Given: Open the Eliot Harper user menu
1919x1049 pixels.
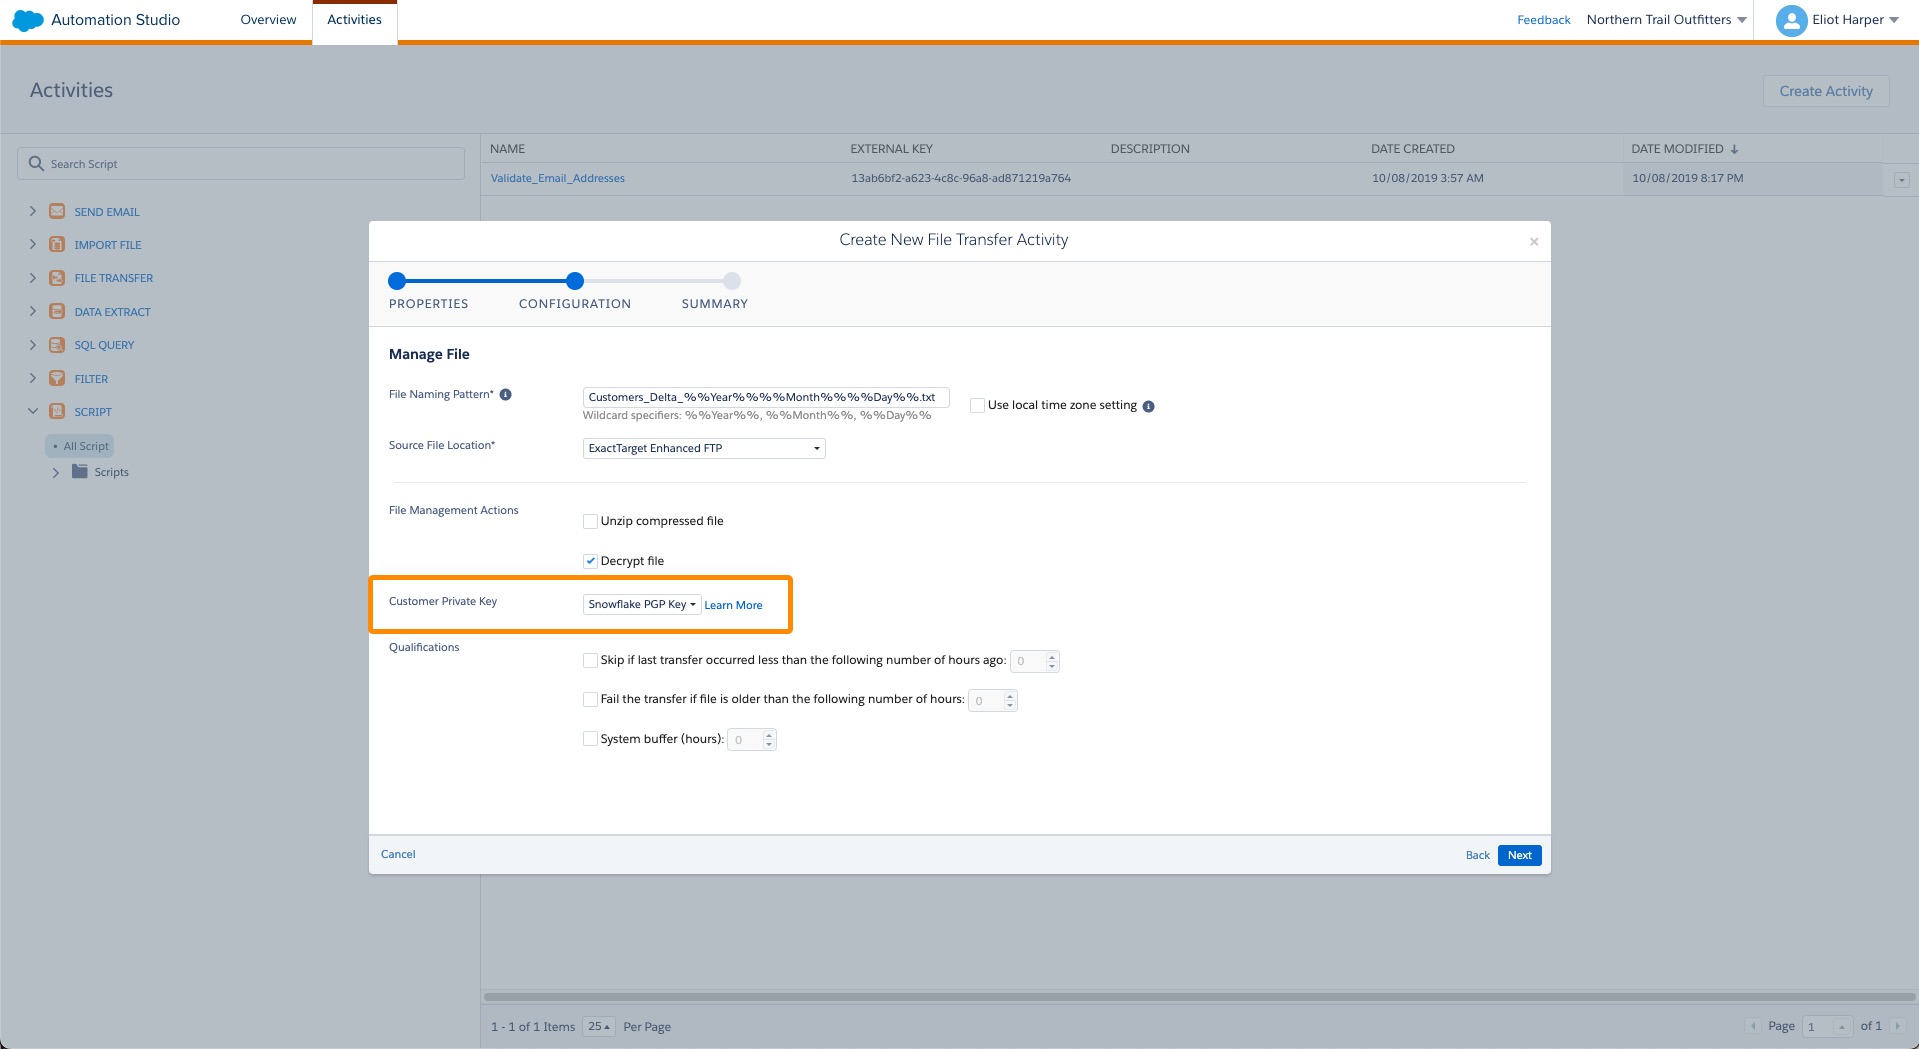Looking at the screenshot, I should 1856,20.
